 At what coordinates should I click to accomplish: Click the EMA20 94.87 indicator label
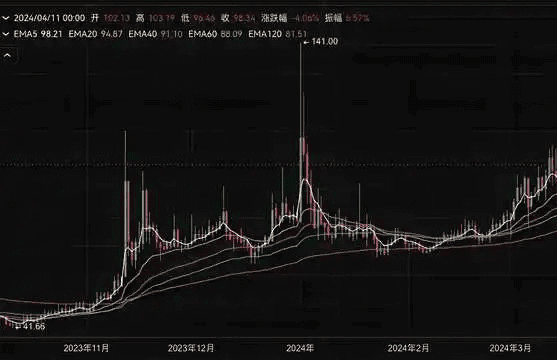(x=96, y=34)
